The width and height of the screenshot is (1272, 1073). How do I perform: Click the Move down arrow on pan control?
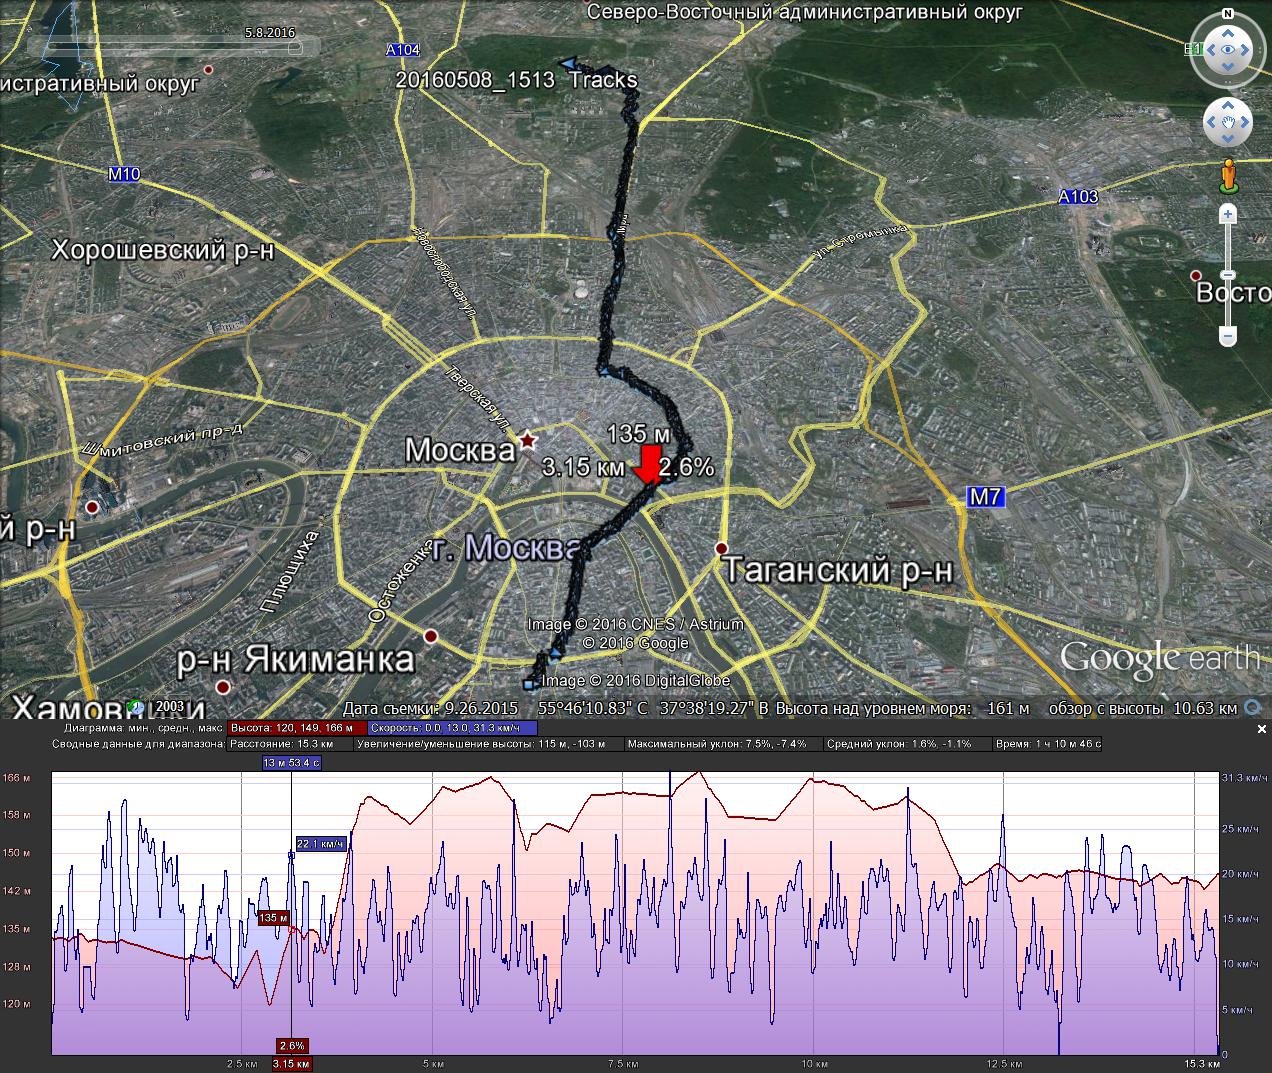pos(1227,141)
